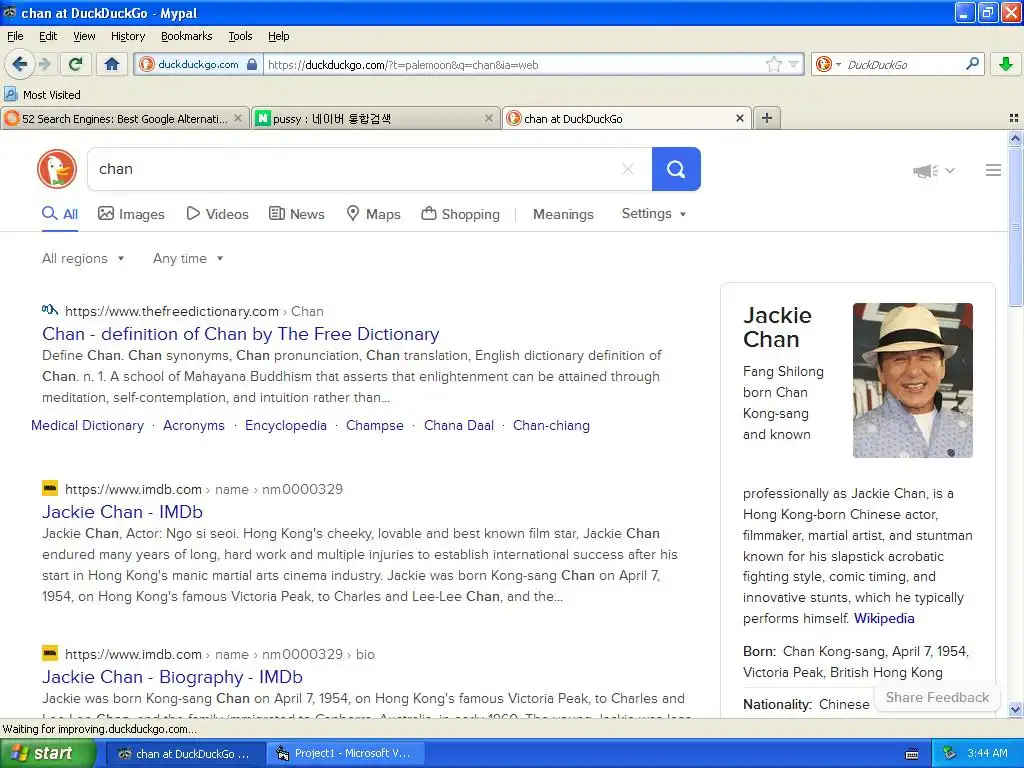Image resolution: width=1024 pixels, height=768 pixels.
Task: Follow the Encyclopedia sublink
Action: pyautogui.click(x=285, y=425)
